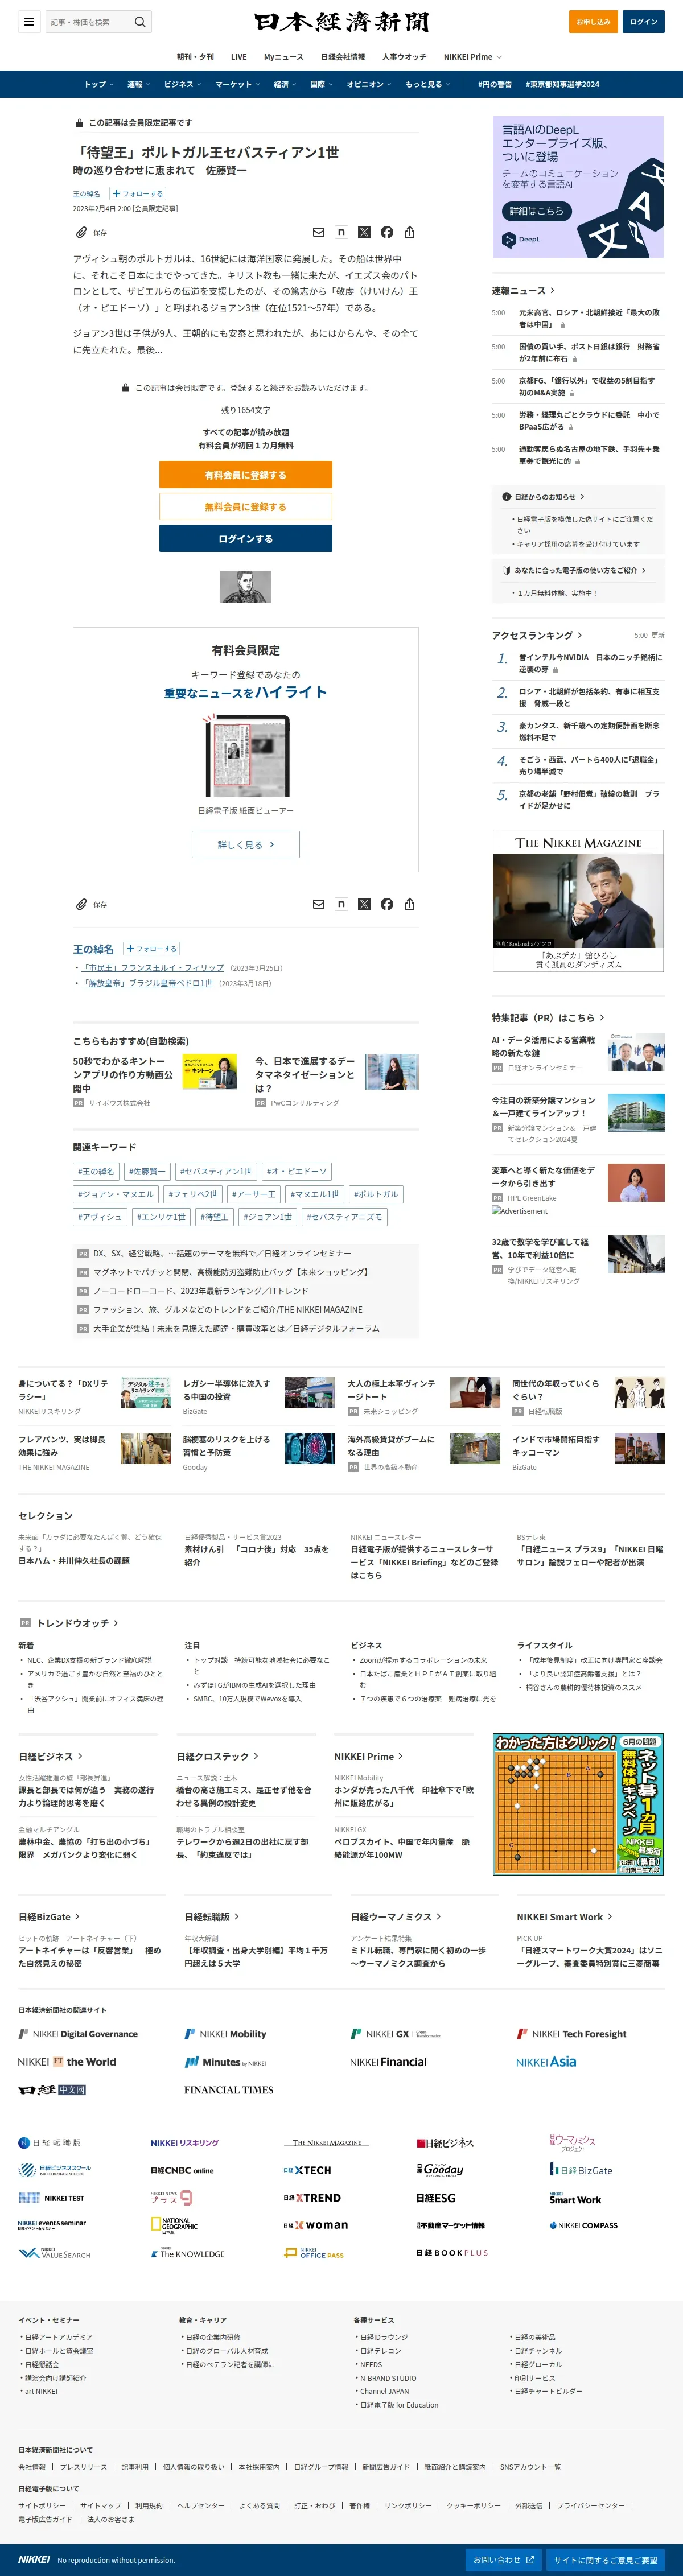
Task: Open Minutes by NIKKEI logo
Action: click(225, 2062)
